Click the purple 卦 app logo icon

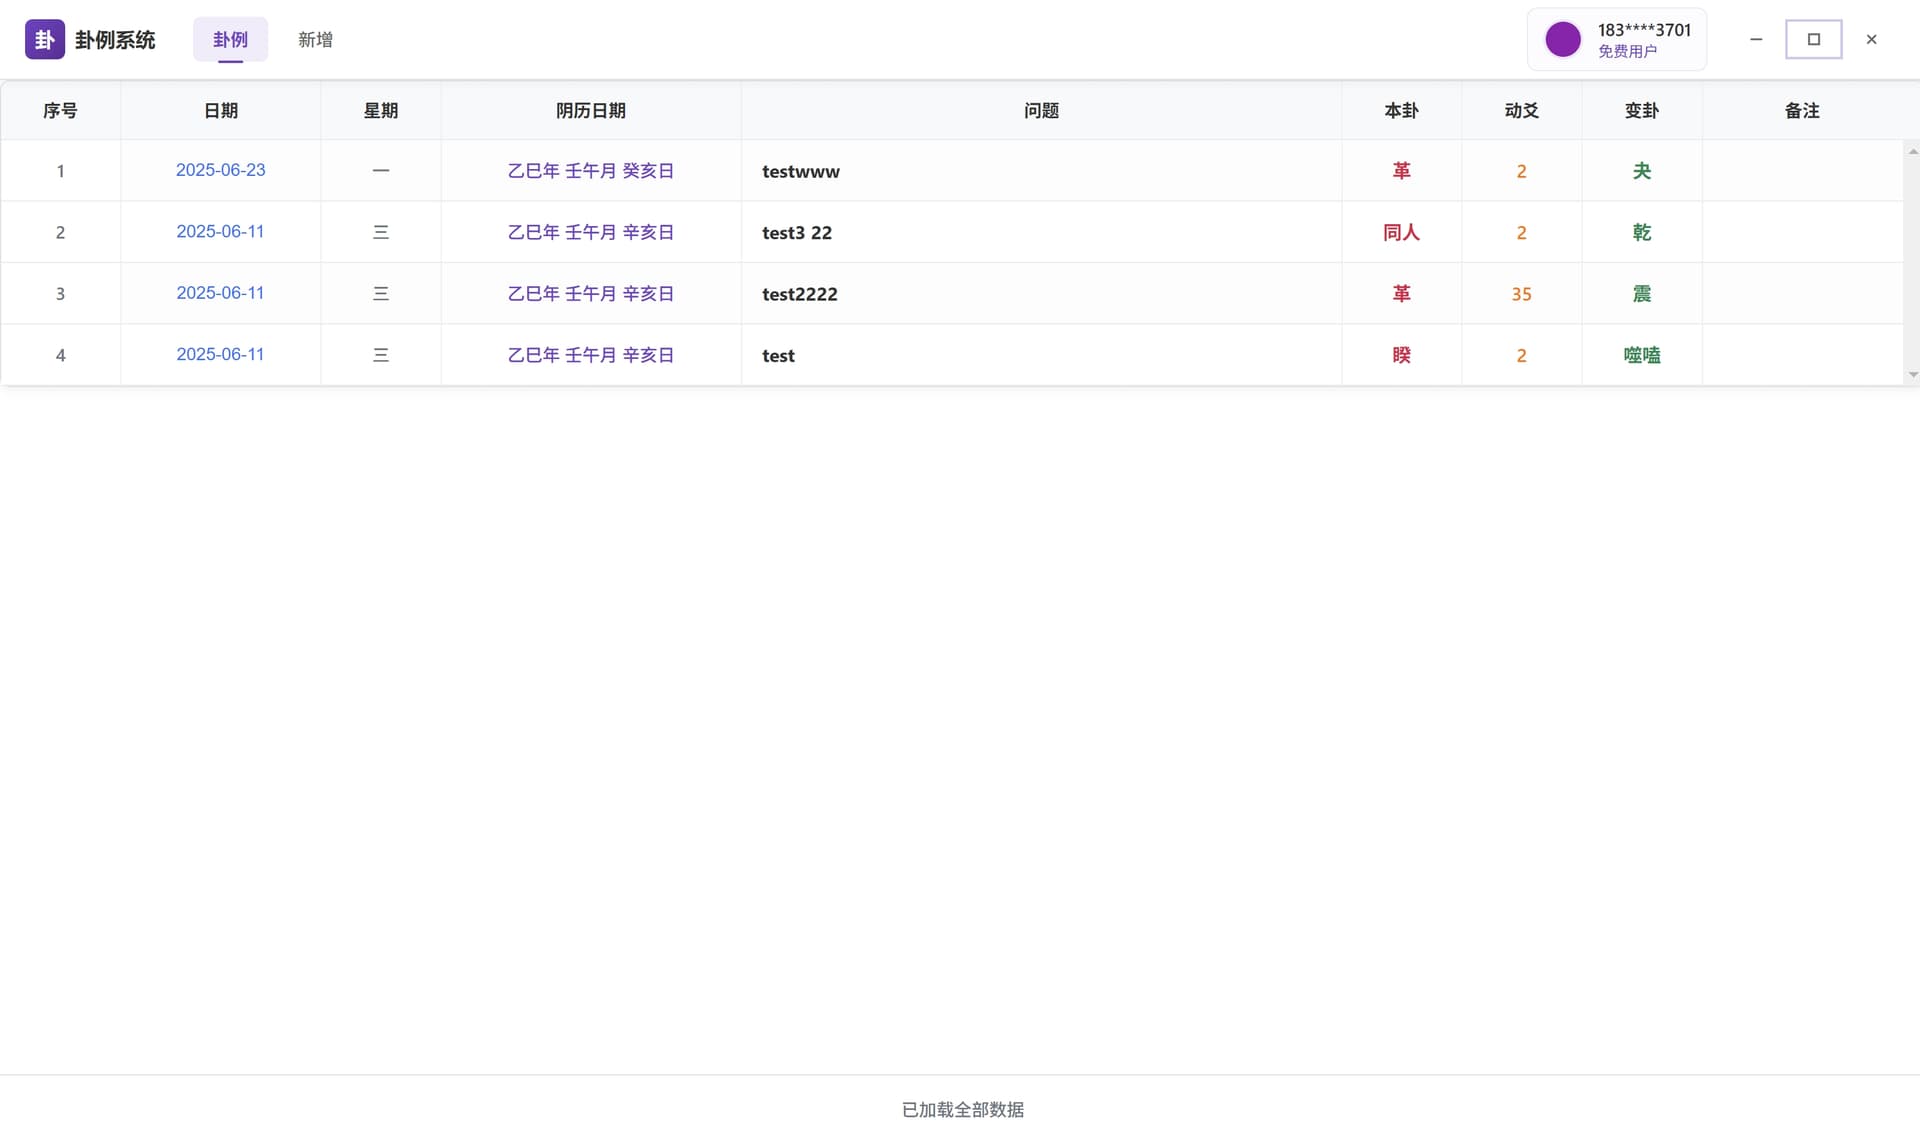point(44,39)
